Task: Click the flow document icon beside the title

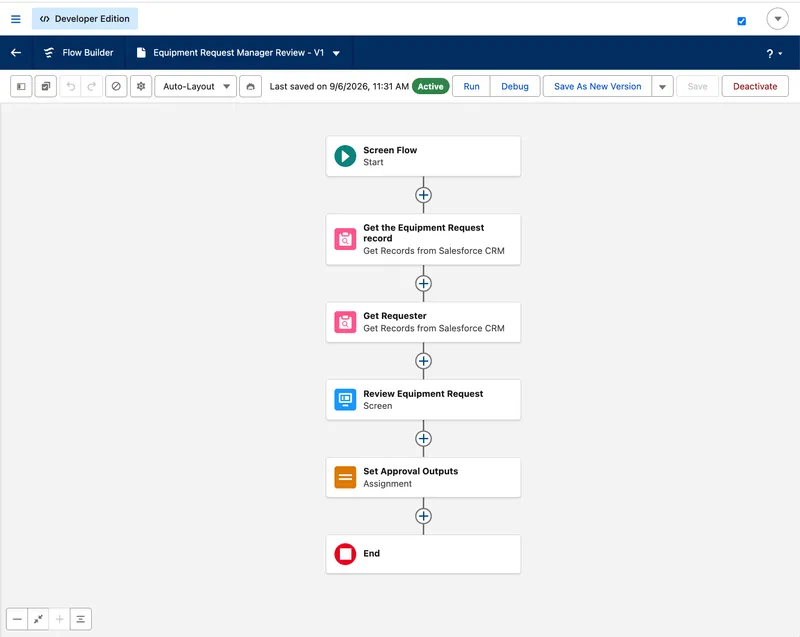Action: point(141,53)
